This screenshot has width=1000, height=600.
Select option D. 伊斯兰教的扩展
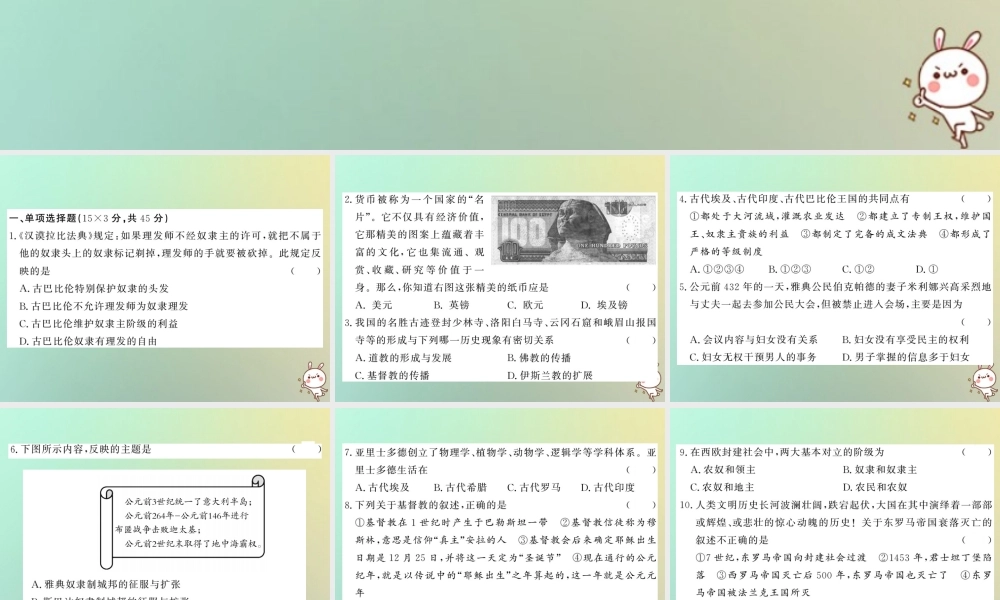[x=550, y=376]
